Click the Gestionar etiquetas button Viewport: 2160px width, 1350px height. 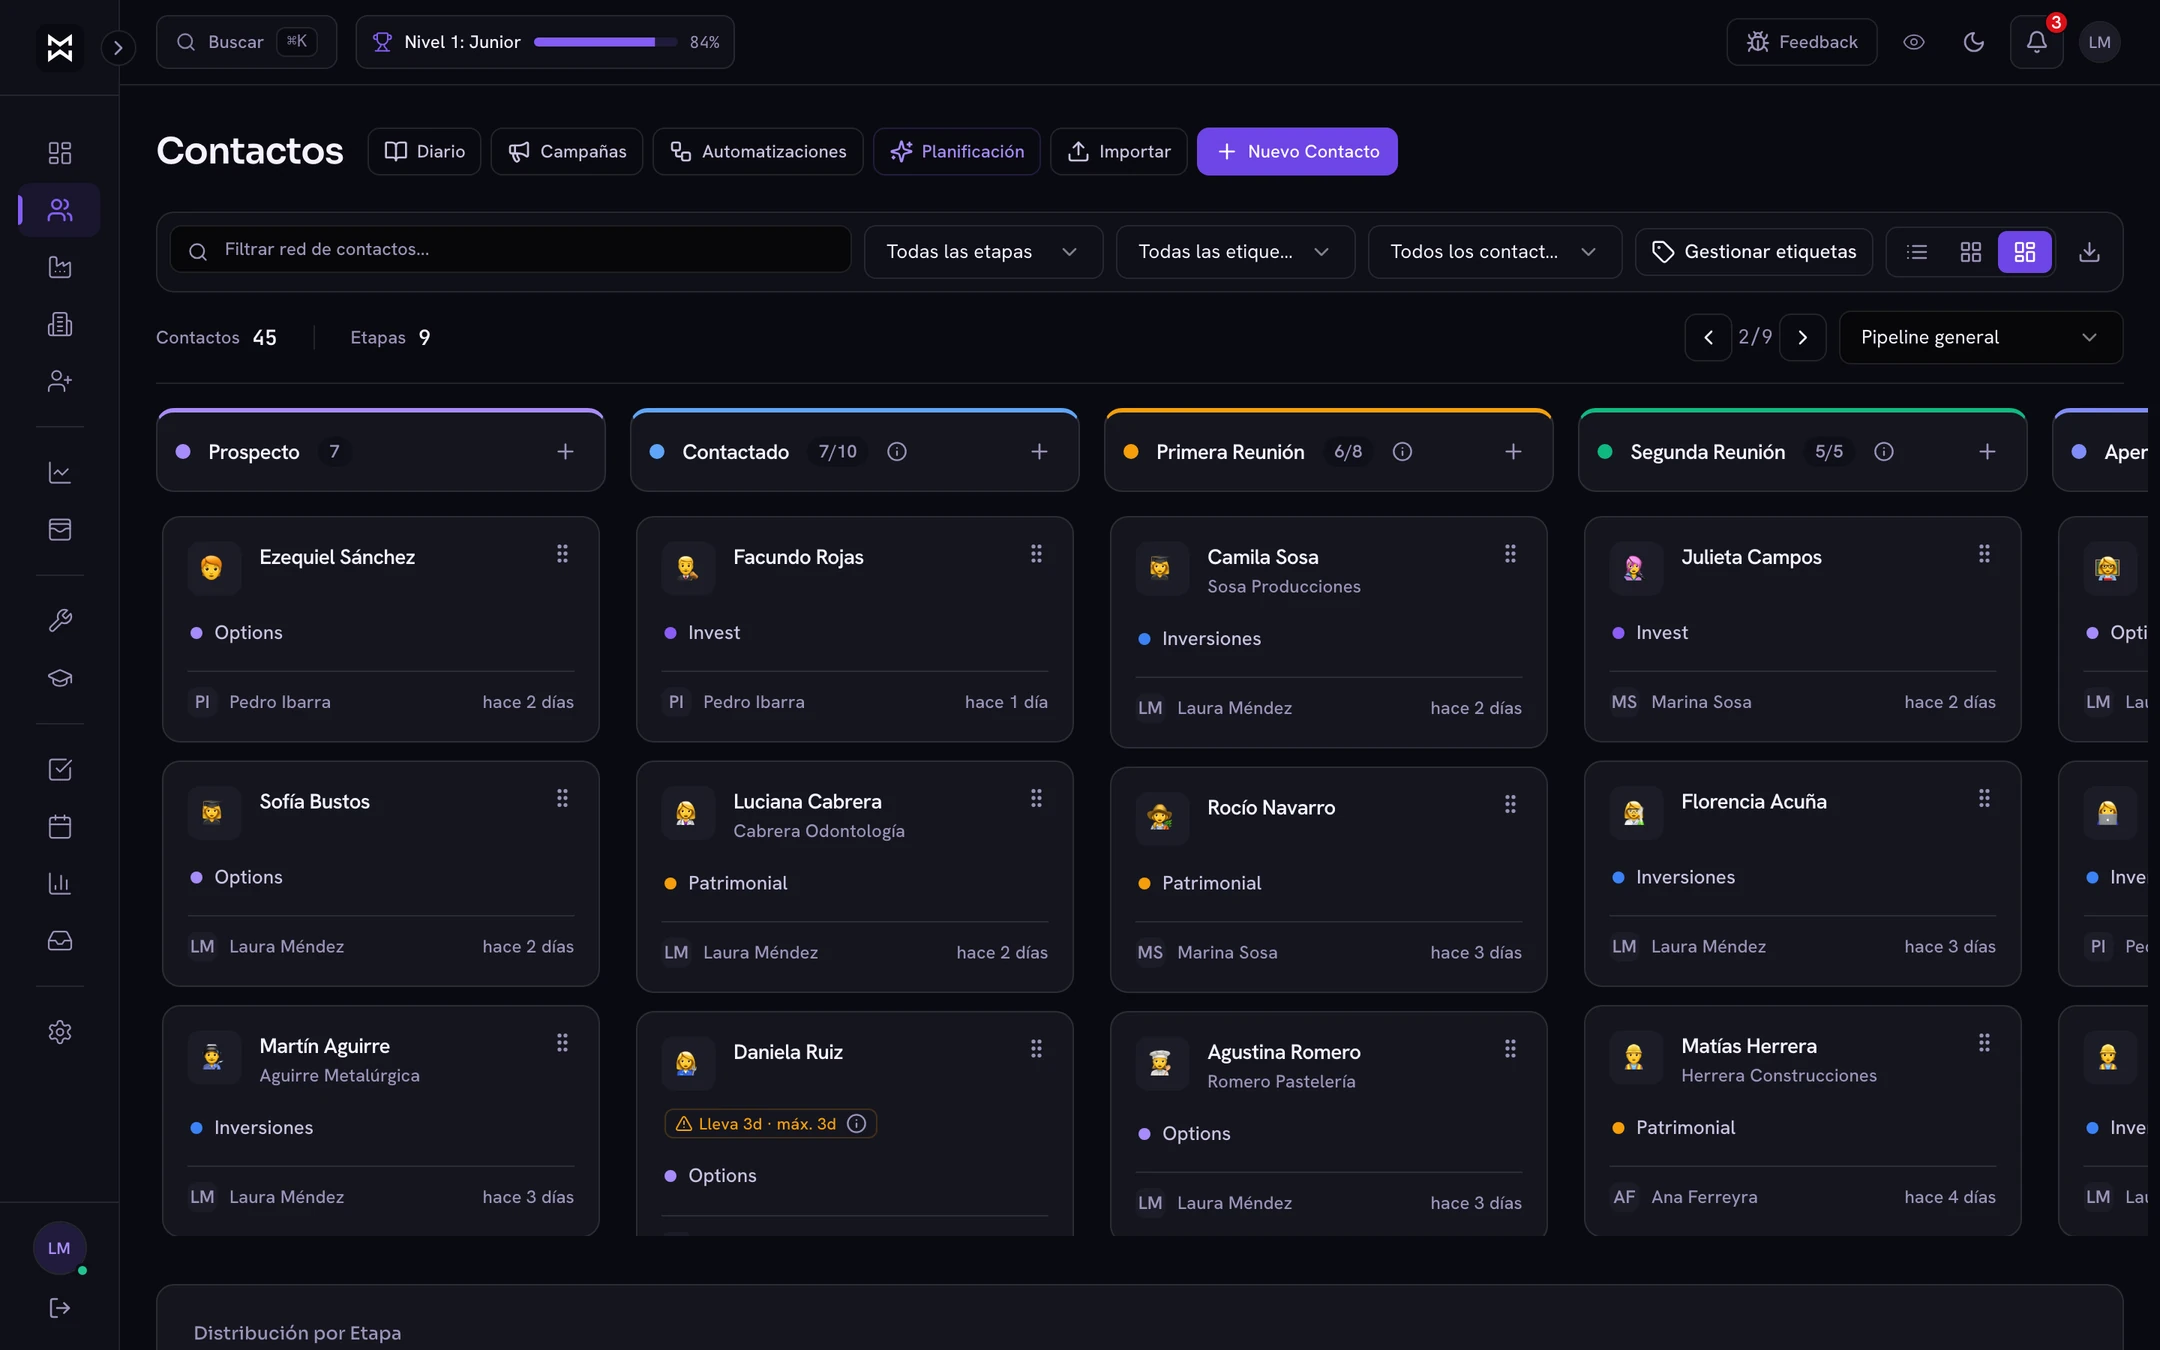[x=1754, y=252]
